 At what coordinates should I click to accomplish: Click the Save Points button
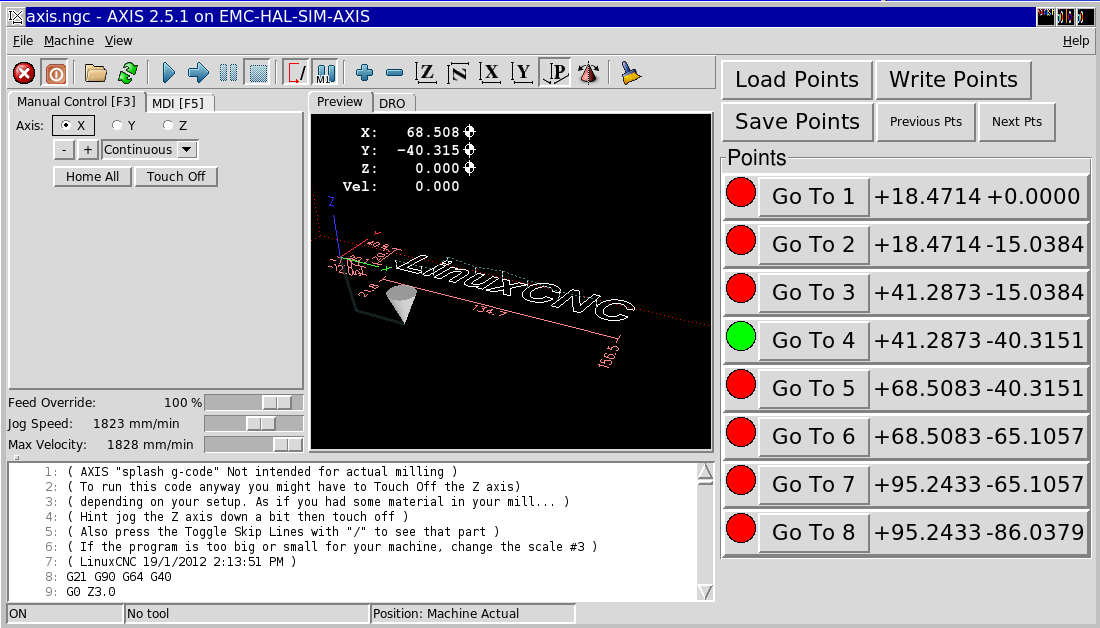797,121
